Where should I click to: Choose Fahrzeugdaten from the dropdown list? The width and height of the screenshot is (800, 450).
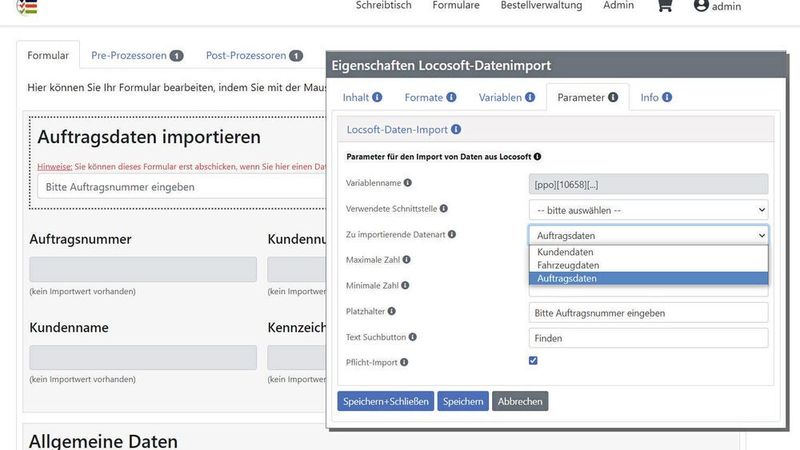[x=648, y=265]
